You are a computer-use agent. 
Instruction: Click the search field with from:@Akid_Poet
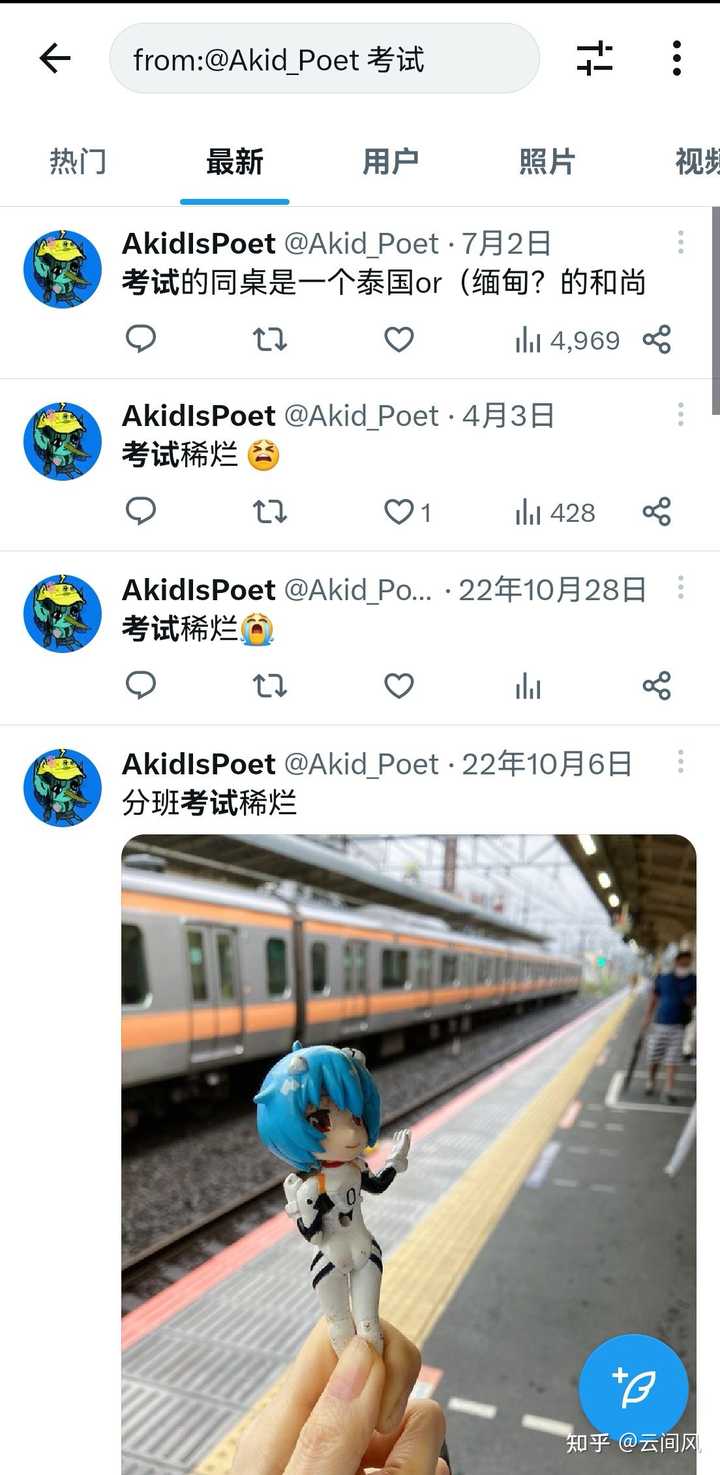(325, 59)
